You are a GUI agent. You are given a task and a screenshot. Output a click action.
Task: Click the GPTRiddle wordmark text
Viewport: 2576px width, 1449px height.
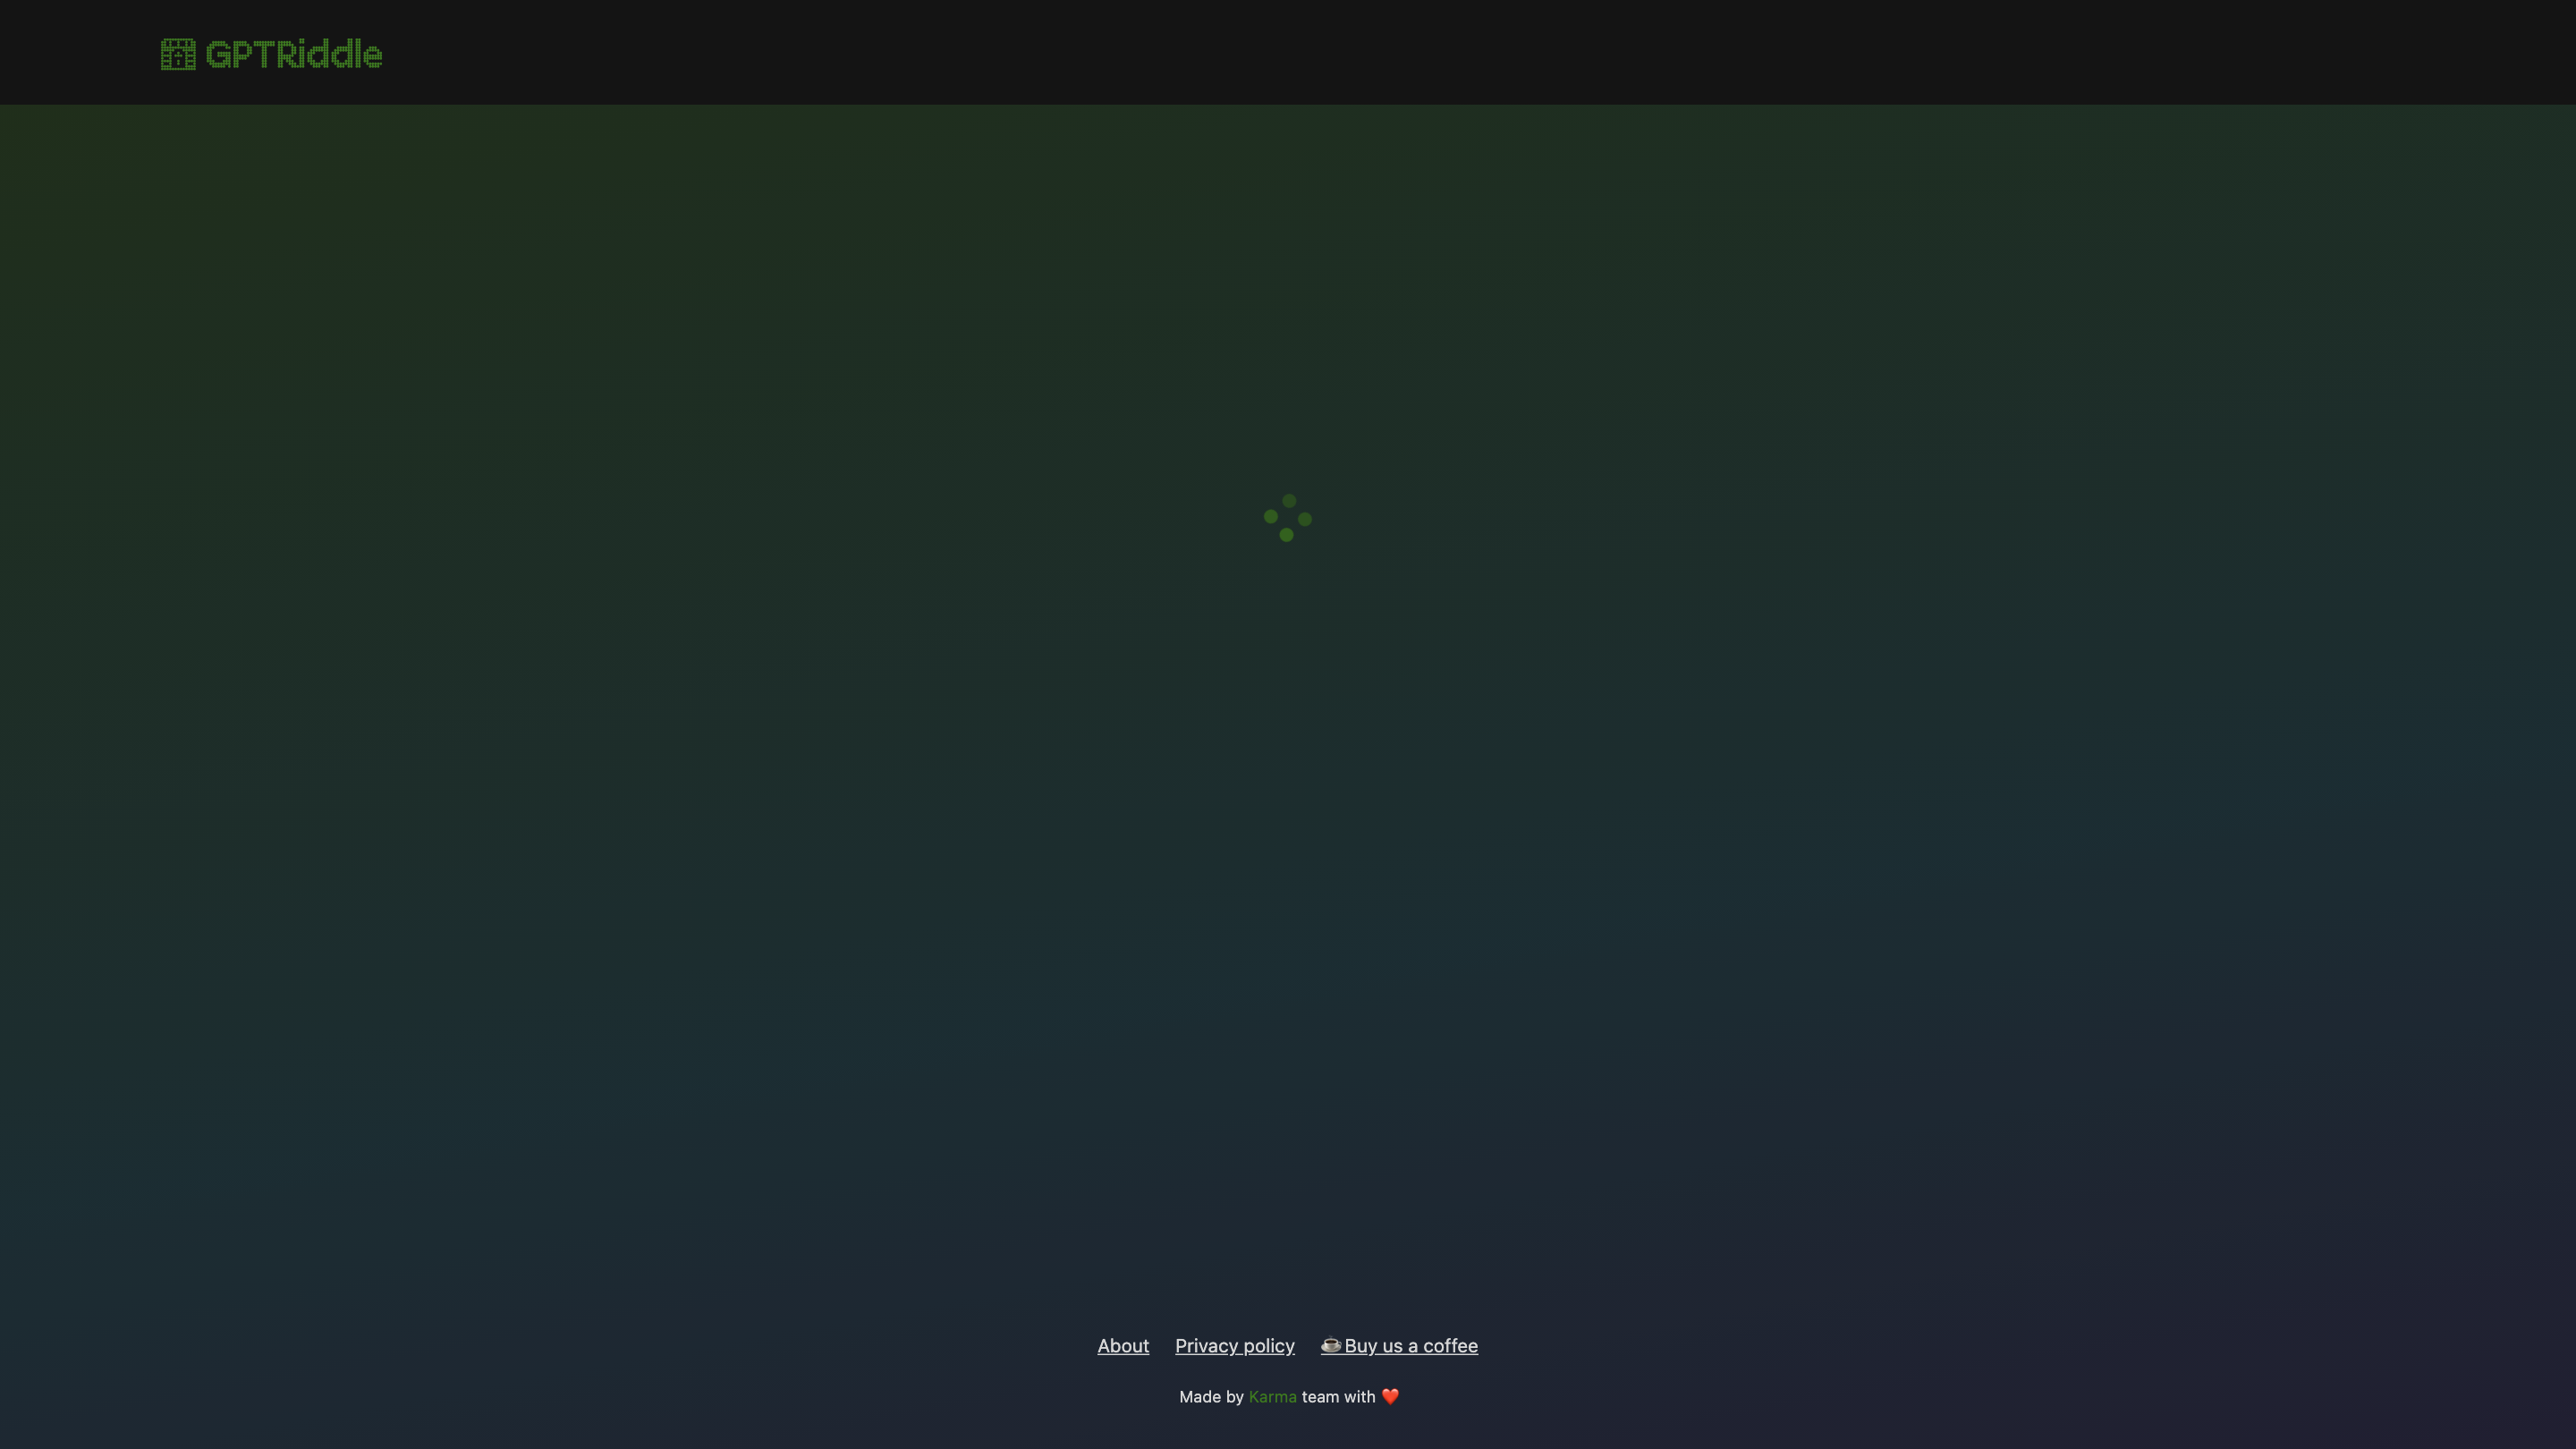[x=293, y=54]
